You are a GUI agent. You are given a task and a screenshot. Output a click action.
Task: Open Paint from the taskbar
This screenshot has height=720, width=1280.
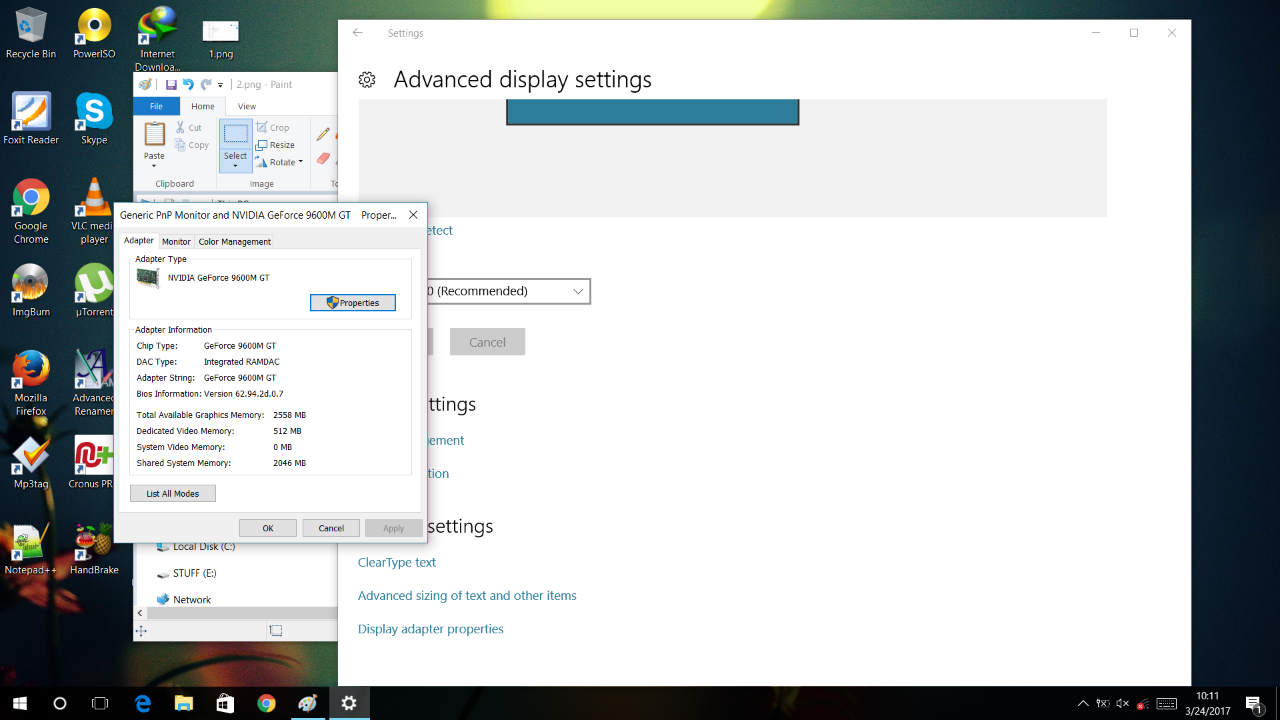(x=307, y=703)
